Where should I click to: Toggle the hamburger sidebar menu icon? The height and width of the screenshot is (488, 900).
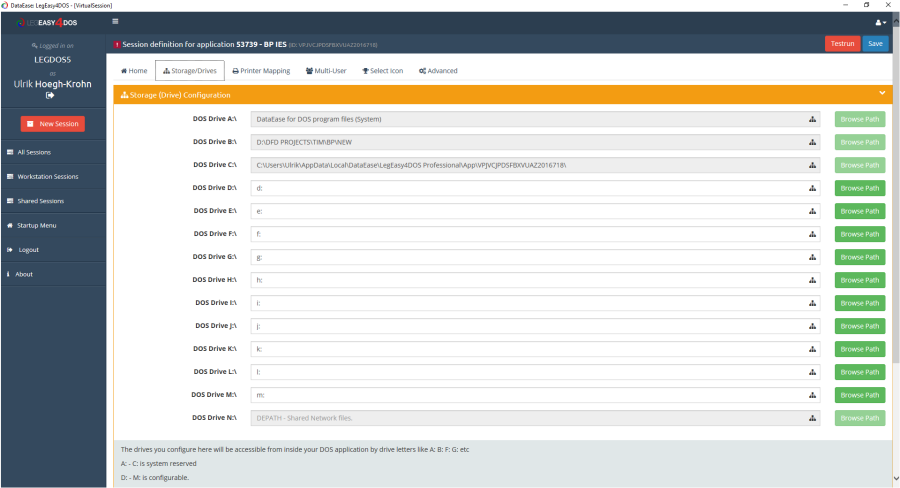coord(115,21)
